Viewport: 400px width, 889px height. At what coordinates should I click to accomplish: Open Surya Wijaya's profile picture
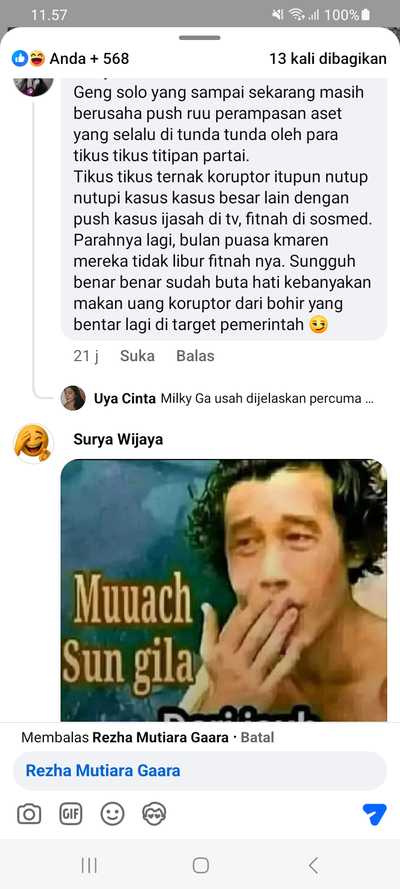pyautogui.click(x=33, y=442)
